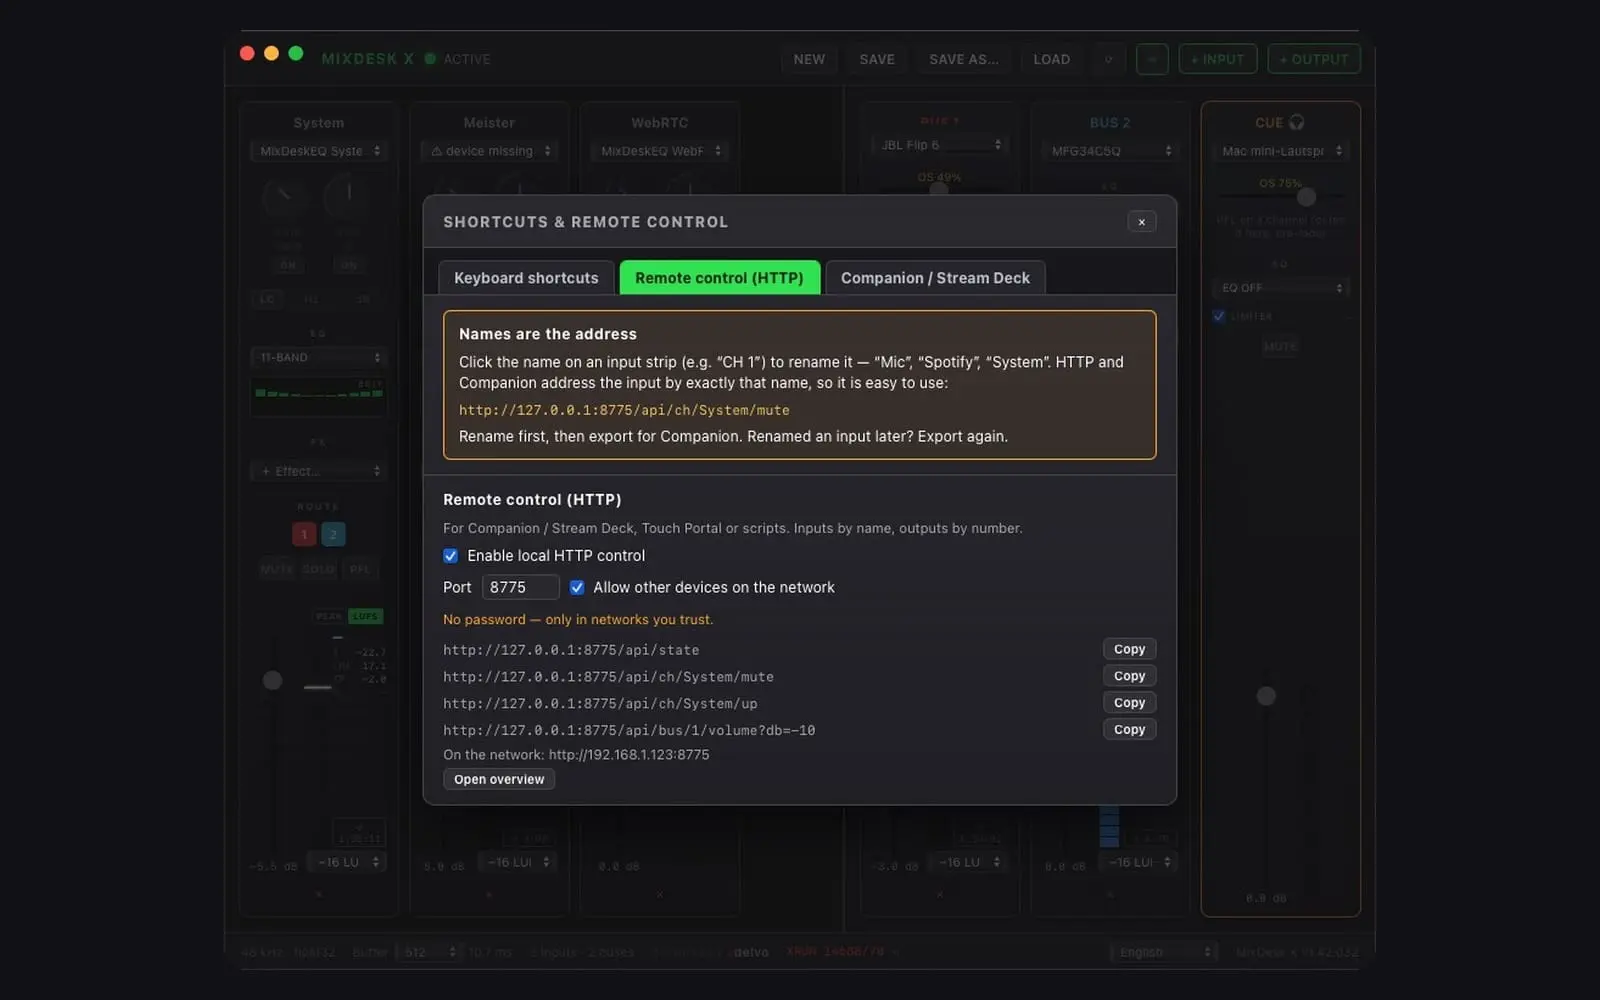
Task: Close the Shortcuts & Remote Control dialog
Action: pyautogui.click(x=1141, y=222)
